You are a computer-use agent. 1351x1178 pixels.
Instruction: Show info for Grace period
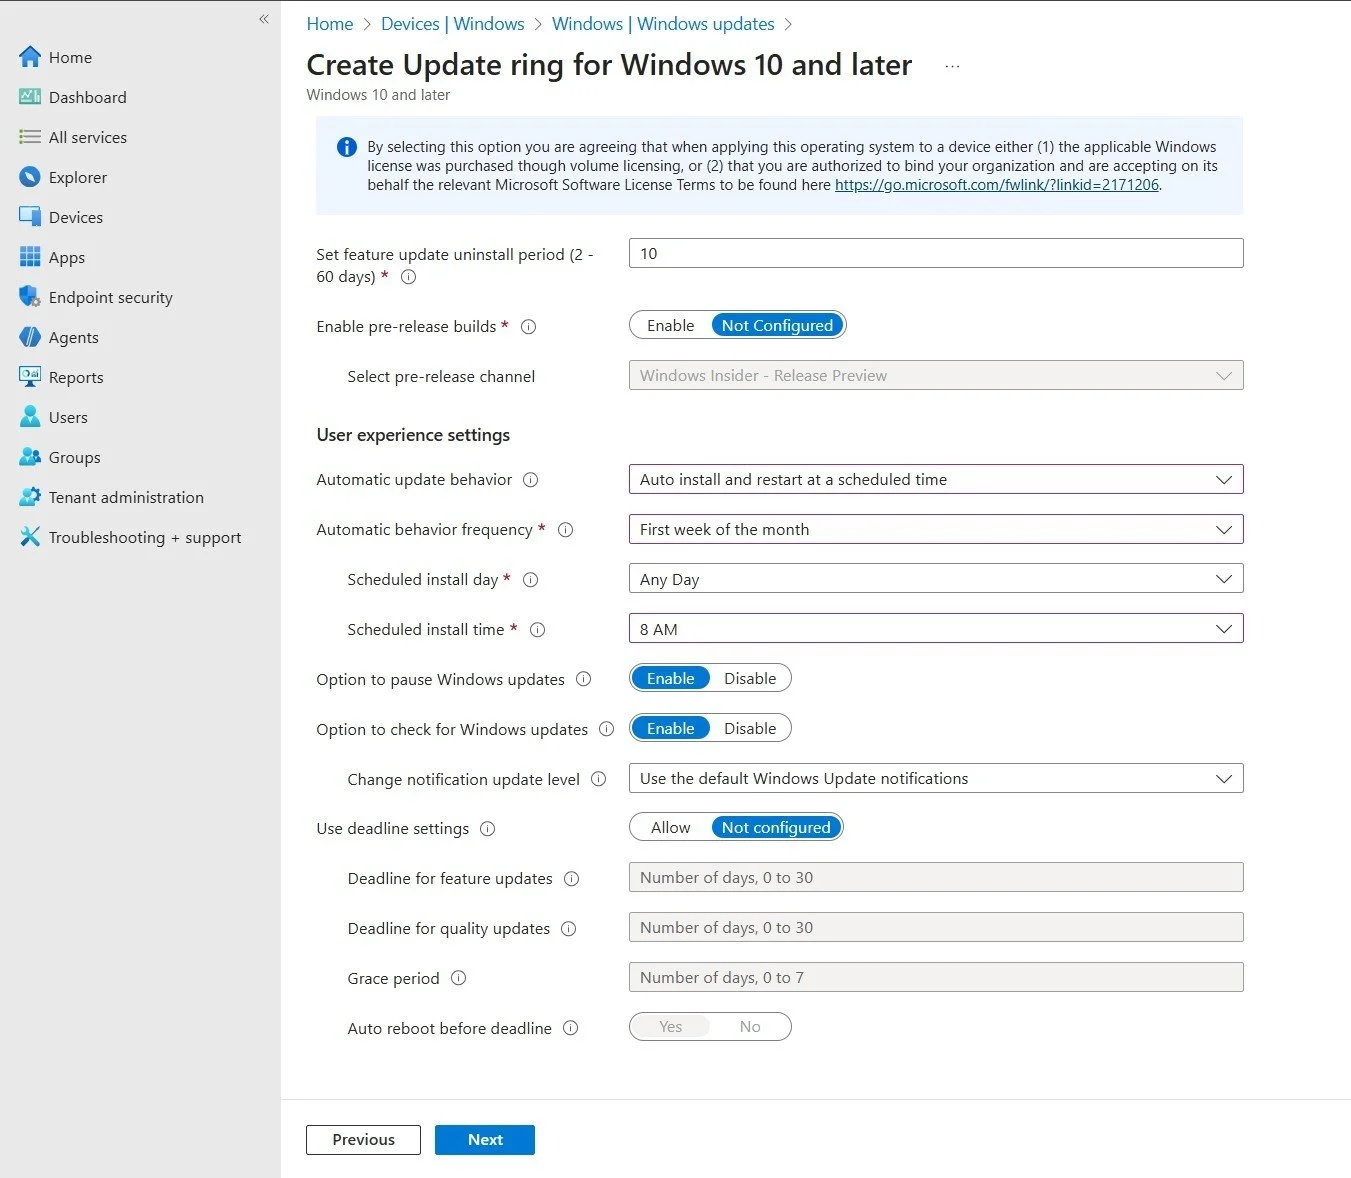click(x=459, y=978)
